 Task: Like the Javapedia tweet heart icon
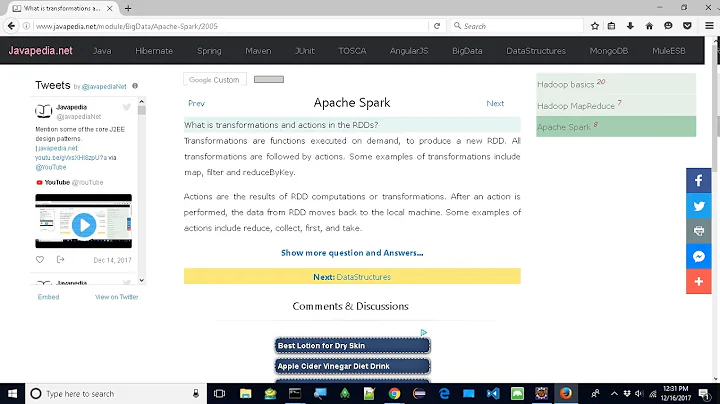(x=40, y=260)
